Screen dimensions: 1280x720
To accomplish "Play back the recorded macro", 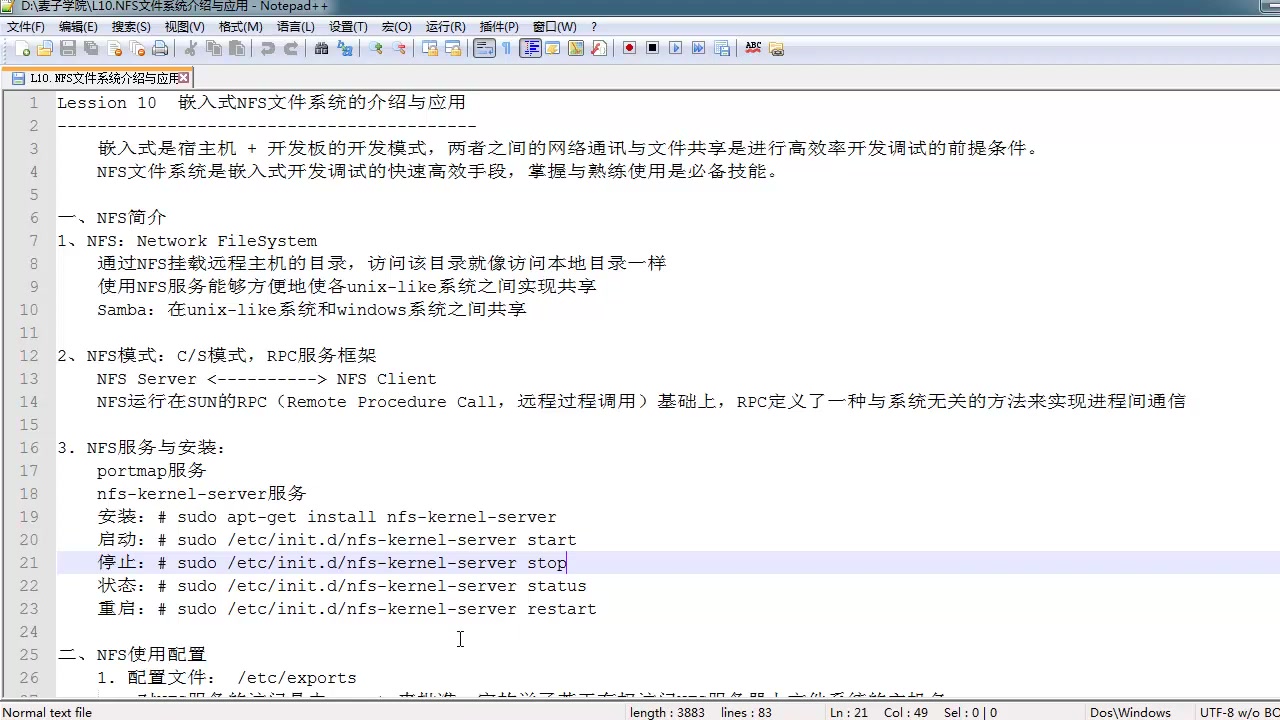I will tap(676, 48).
